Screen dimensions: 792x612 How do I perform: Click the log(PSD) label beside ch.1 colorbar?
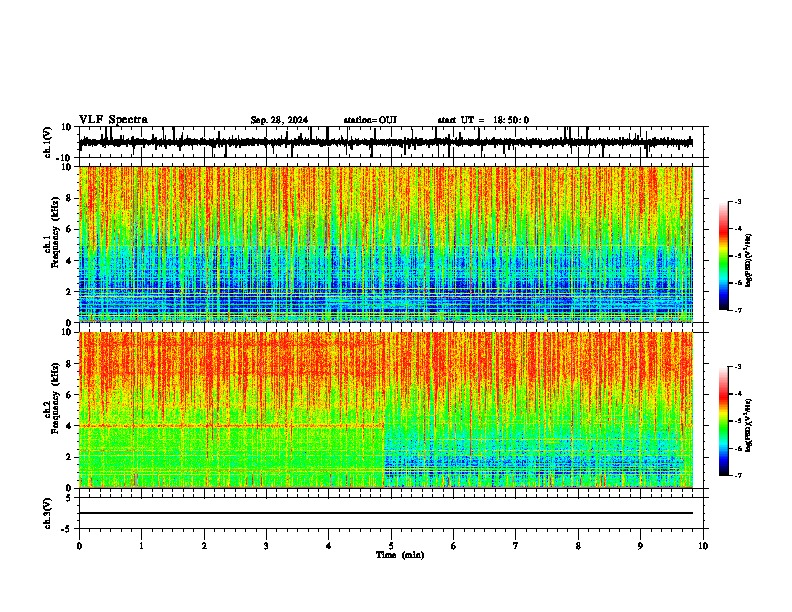coord(749,260)
